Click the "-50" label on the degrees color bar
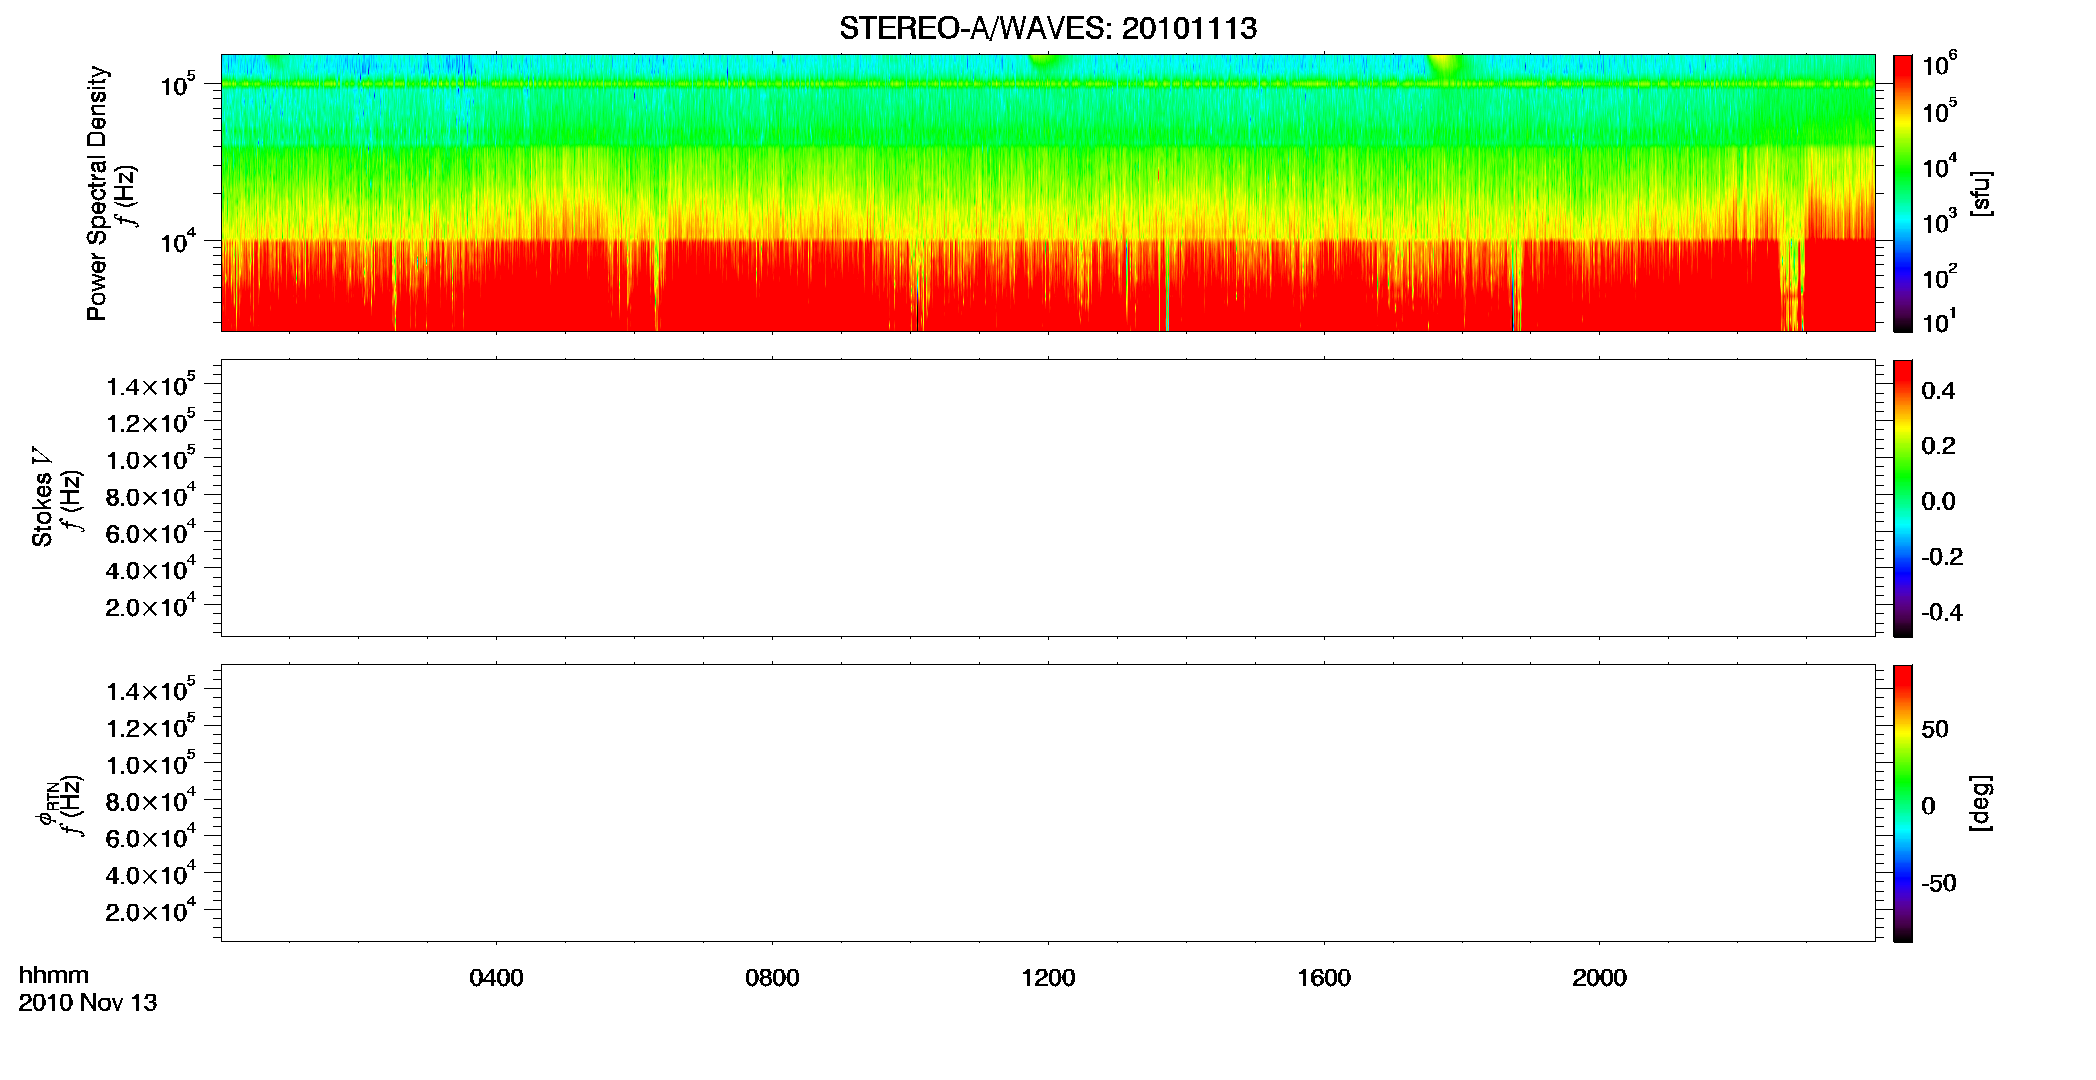The height and width of the screenshot is (1080, 2096). coord(1939,884)
